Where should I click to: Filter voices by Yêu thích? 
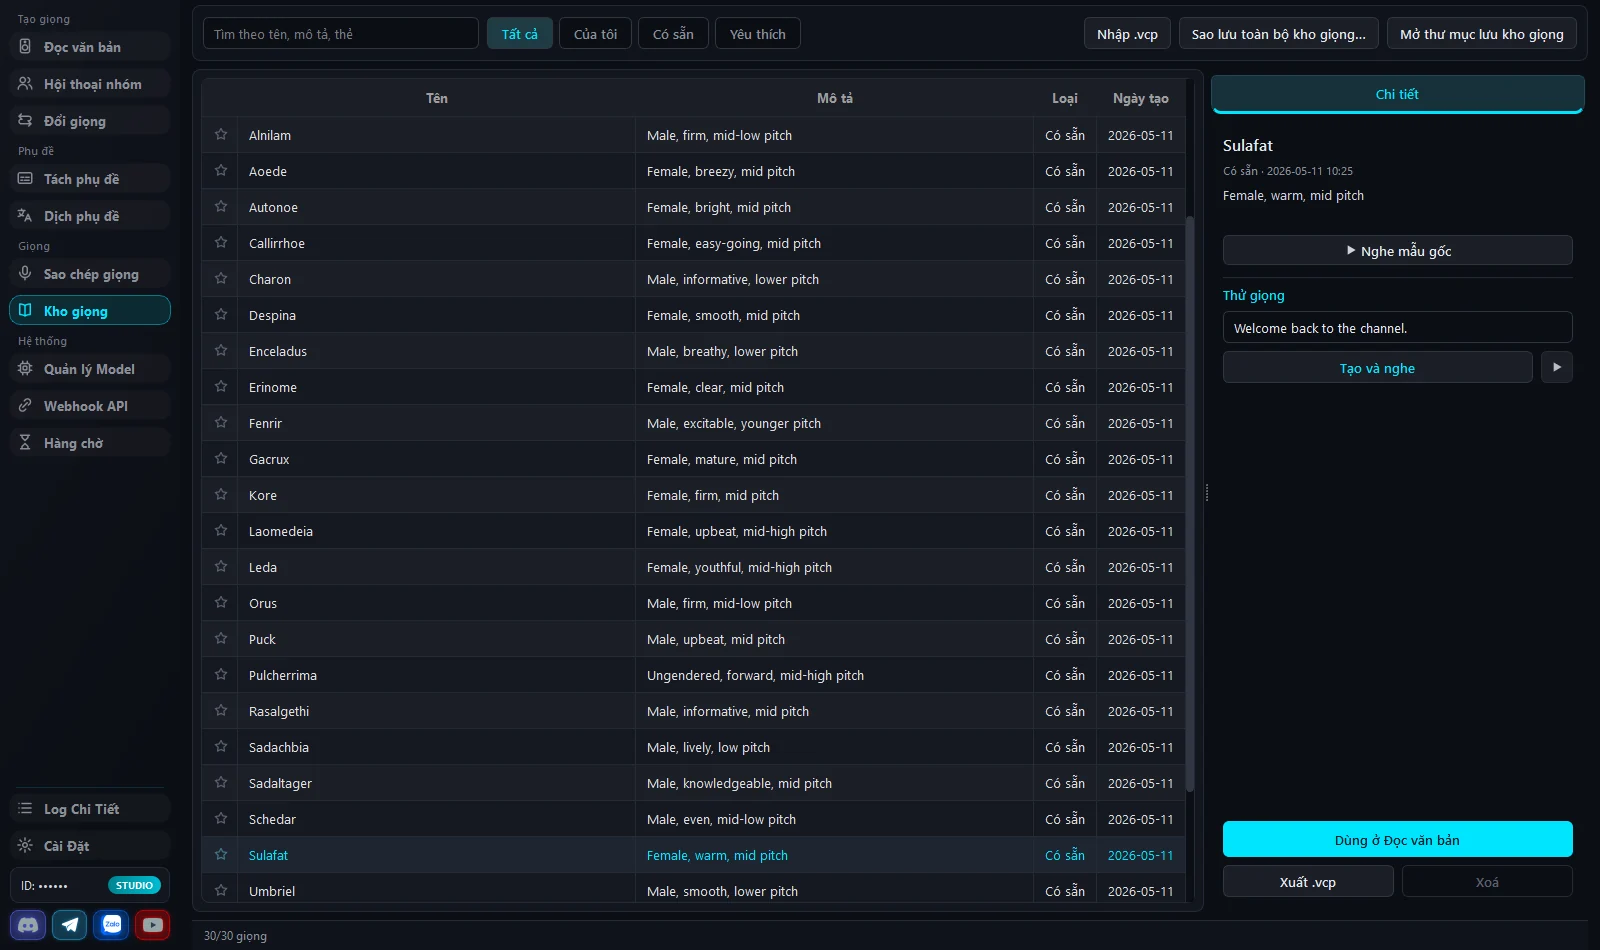coord(758,34)
